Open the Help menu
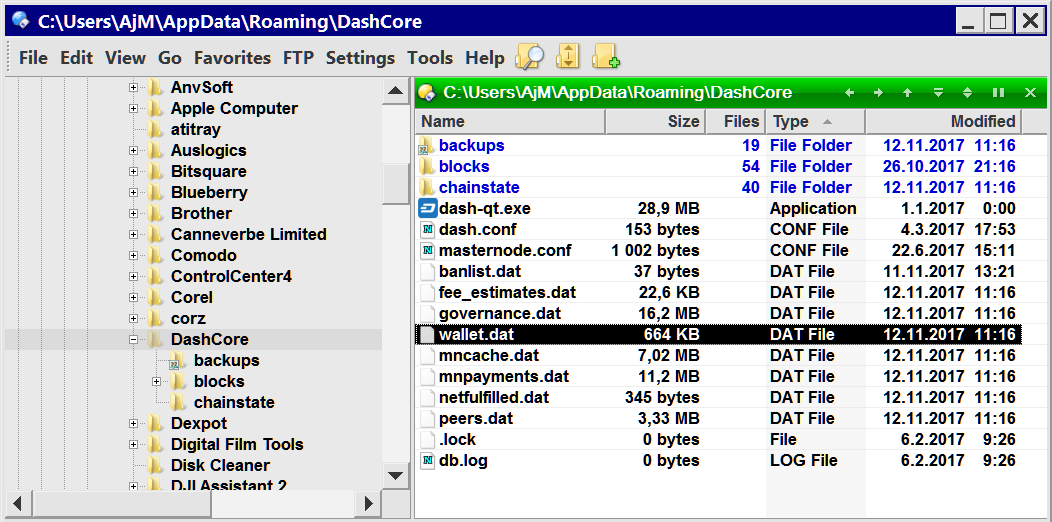 click(x=484, y=58)
